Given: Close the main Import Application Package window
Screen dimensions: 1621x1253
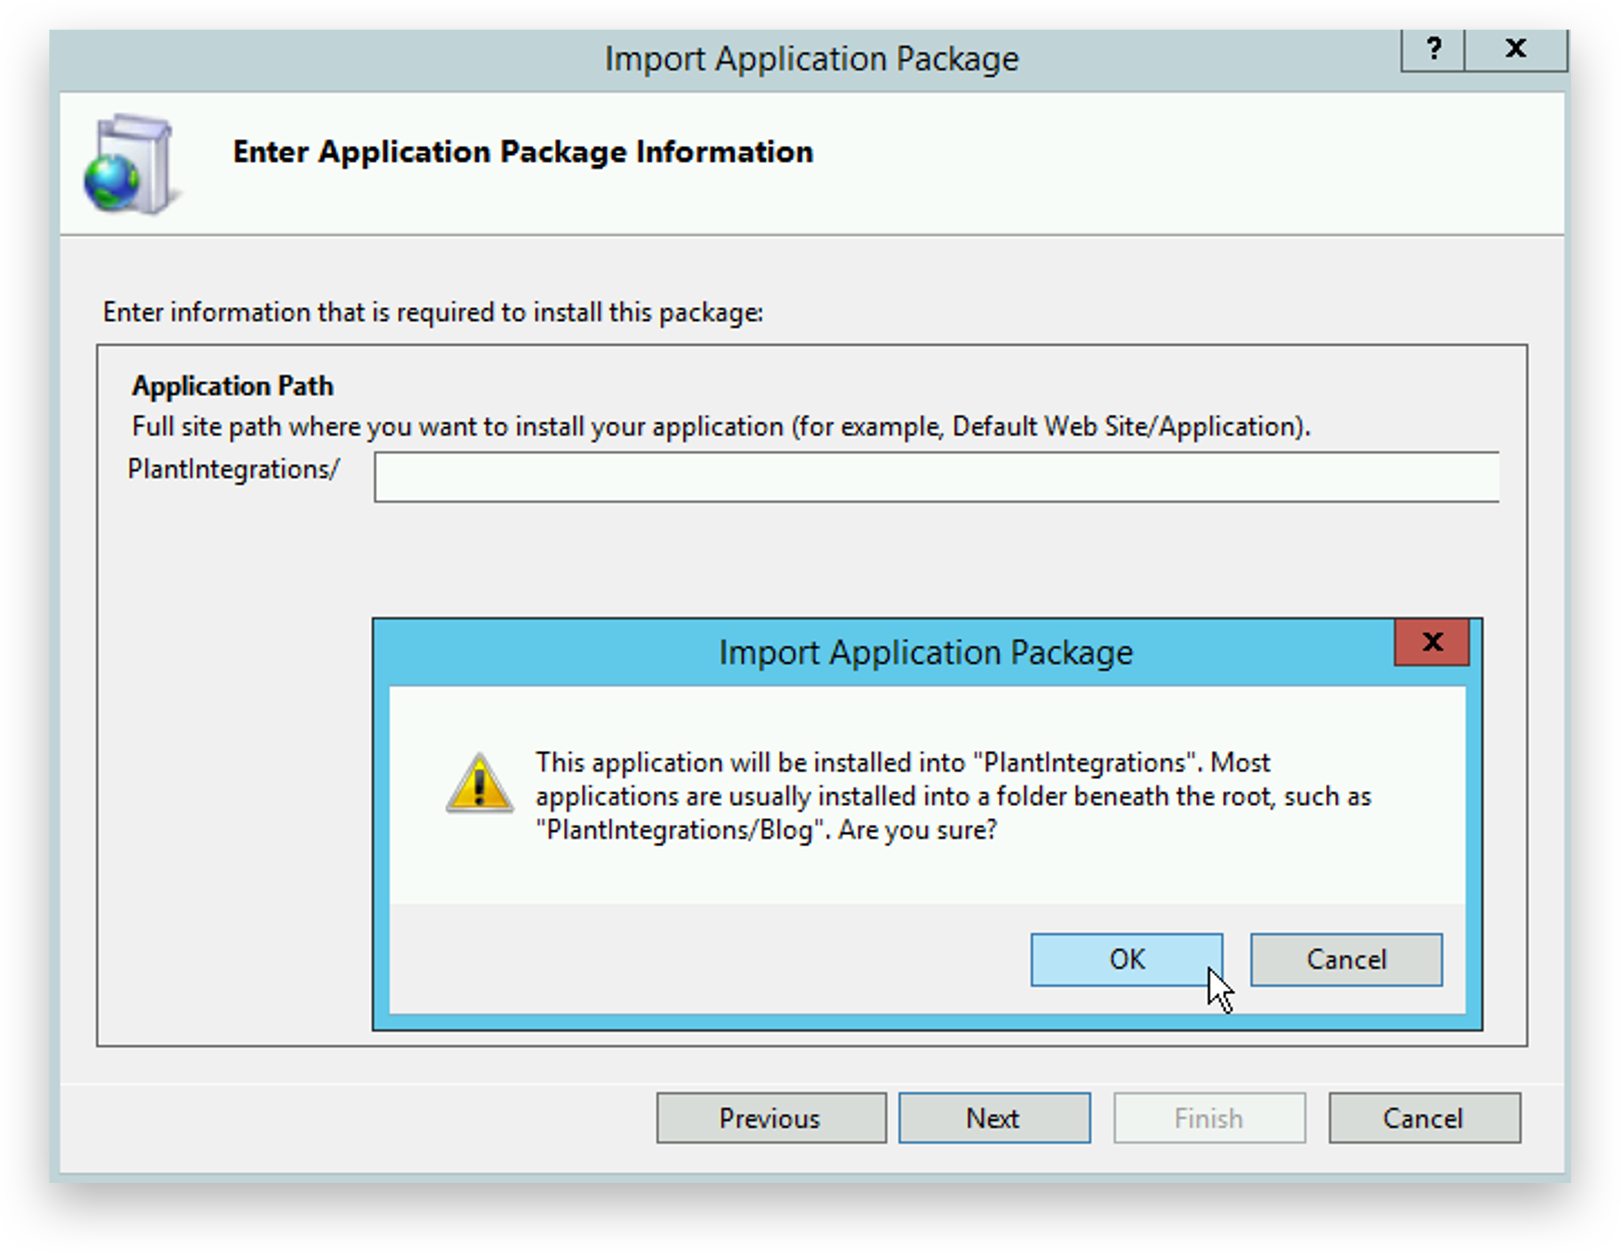Looking at the screenshot, I should pos(1516,49).
